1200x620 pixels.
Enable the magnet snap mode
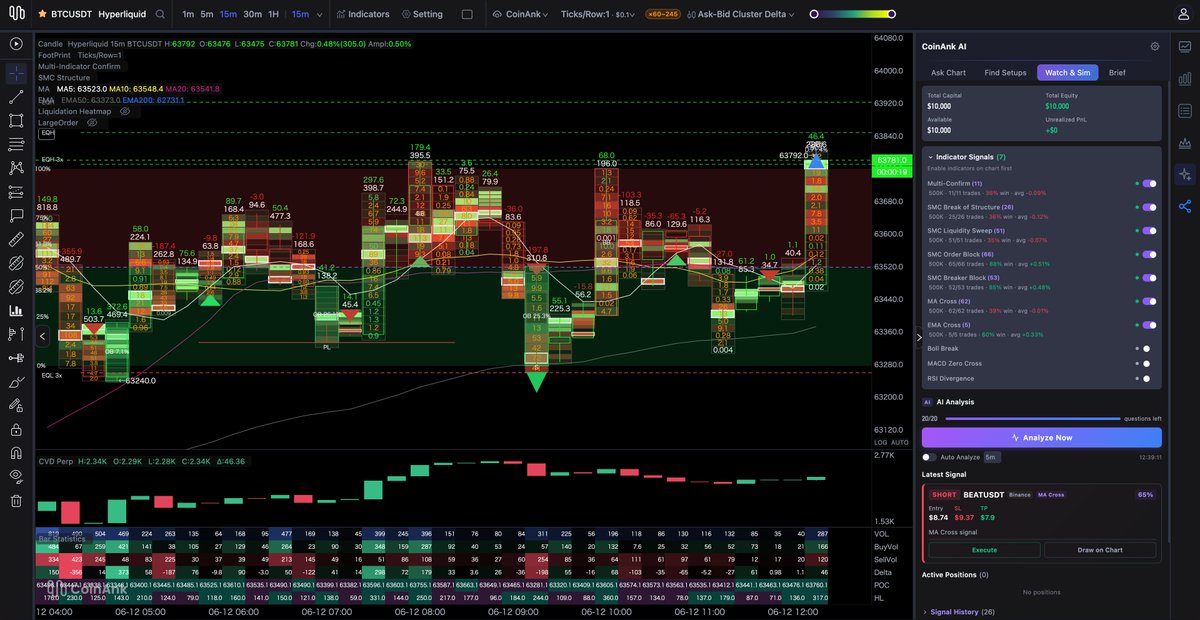pos(16,453)
